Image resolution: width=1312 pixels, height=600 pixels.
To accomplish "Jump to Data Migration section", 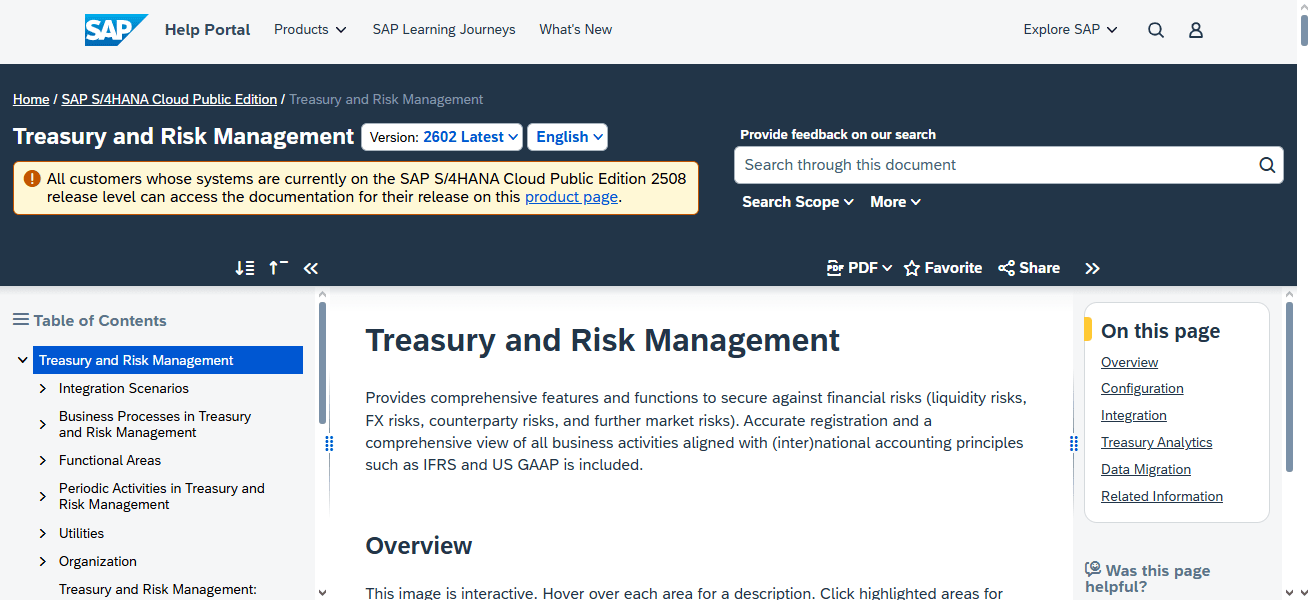I will tap(1146, 469).
